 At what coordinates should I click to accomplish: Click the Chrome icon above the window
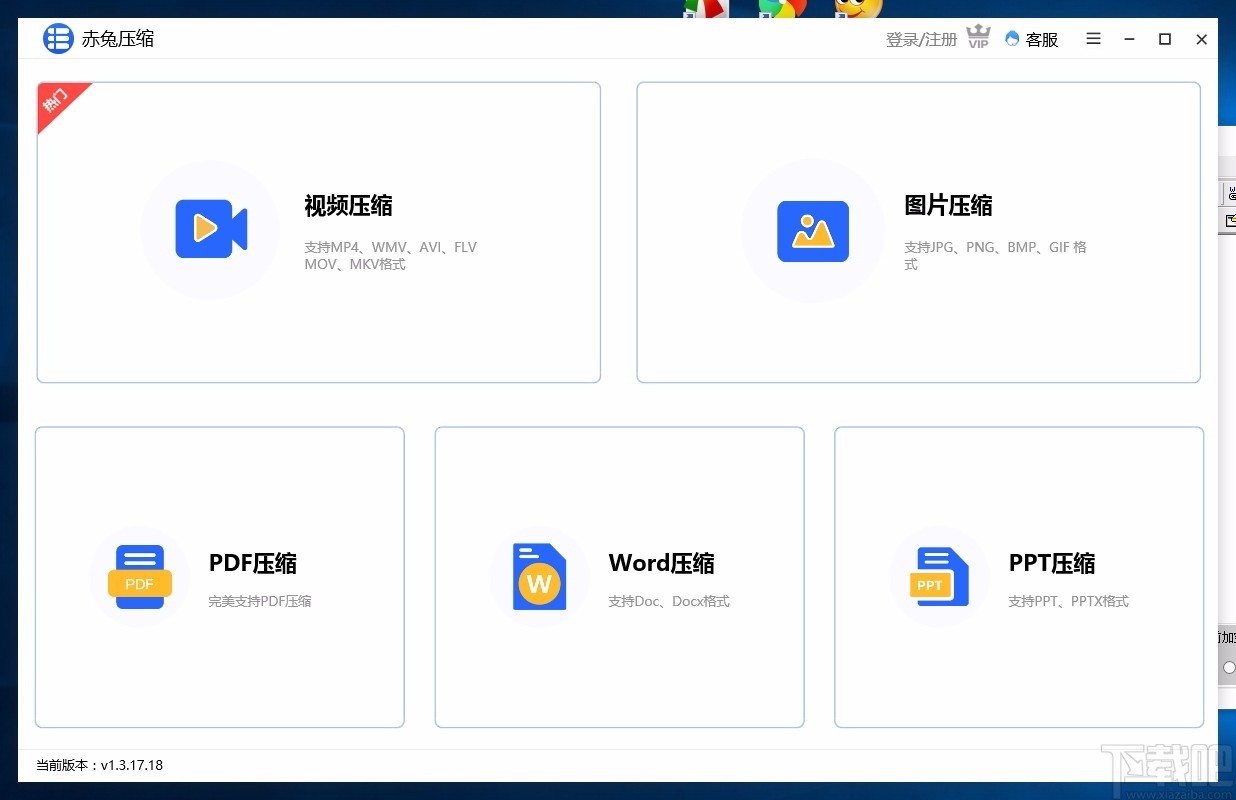[785, 8]
